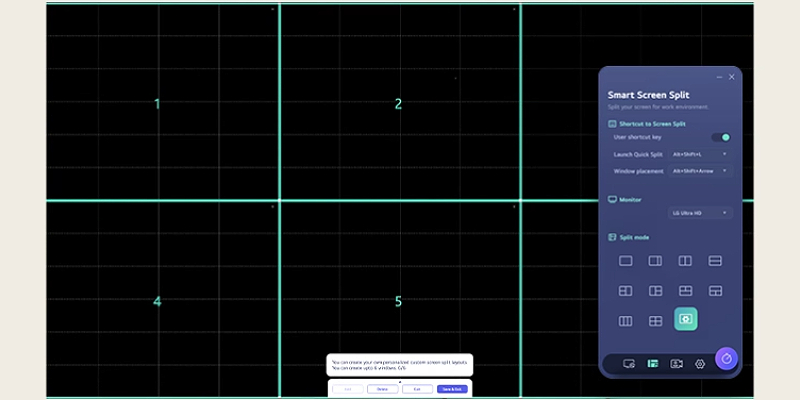
Task: Click the highlighted custom split layout icon
Action: [x=686, y=319]
